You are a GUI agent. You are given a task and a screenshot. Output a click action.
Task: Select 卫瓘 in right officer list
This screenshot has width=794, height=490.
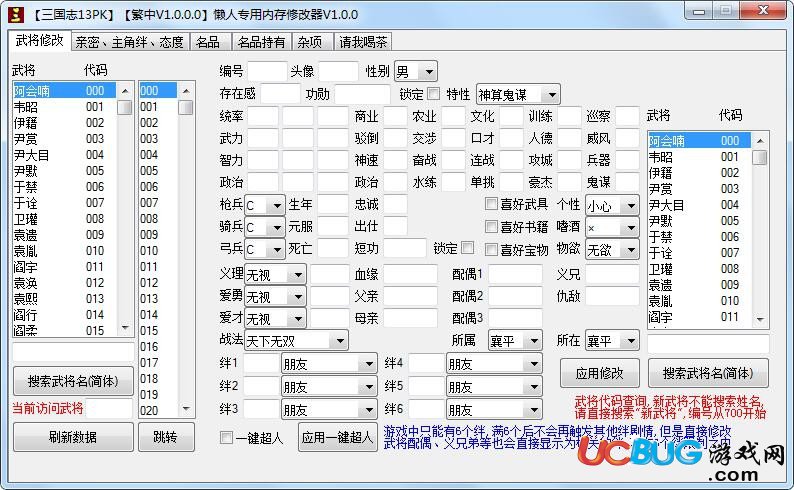[x=700, y=269]
